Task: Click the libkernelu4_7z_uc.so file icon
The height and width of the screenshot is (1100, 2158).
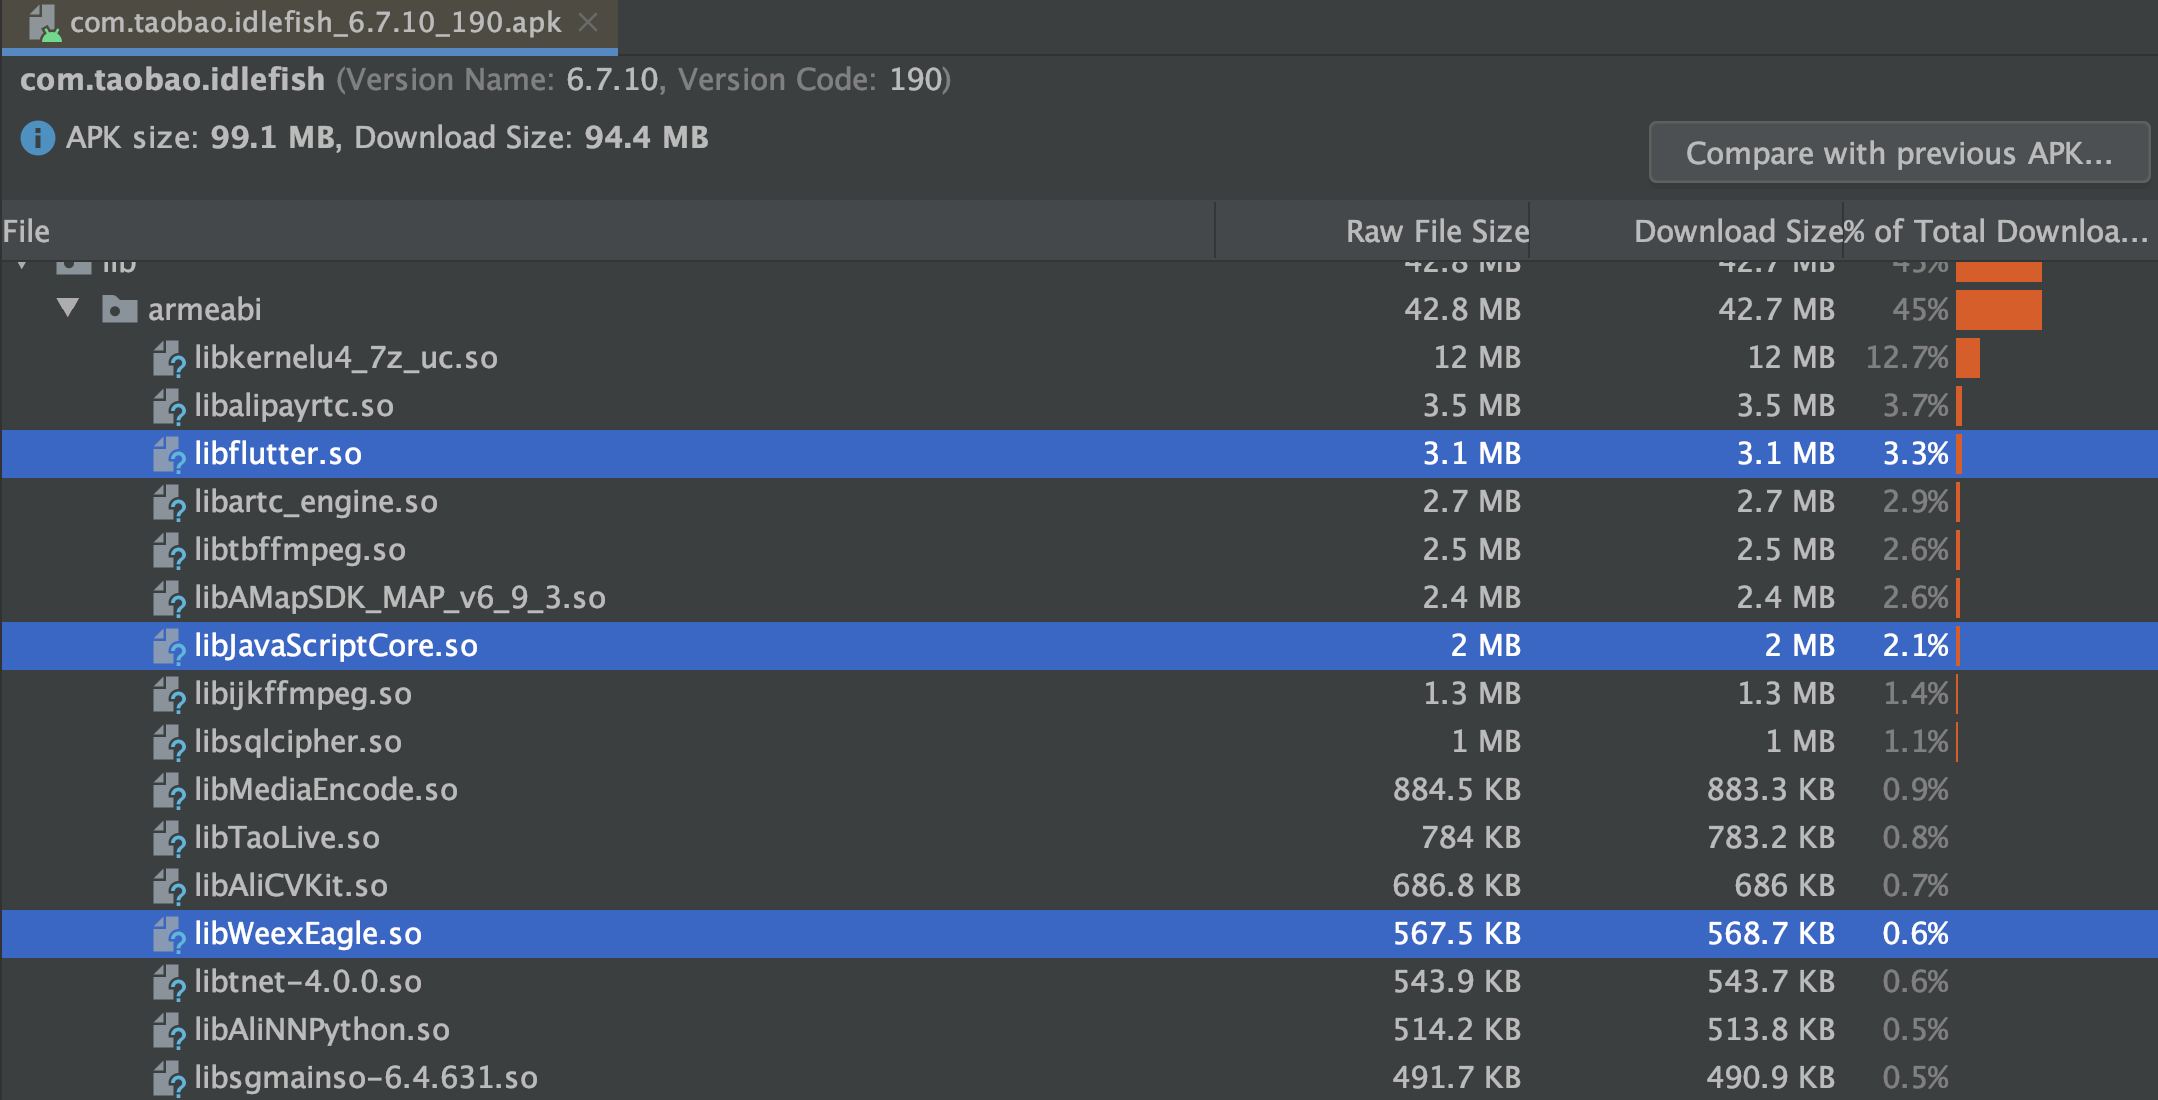Action: (169, 358)
